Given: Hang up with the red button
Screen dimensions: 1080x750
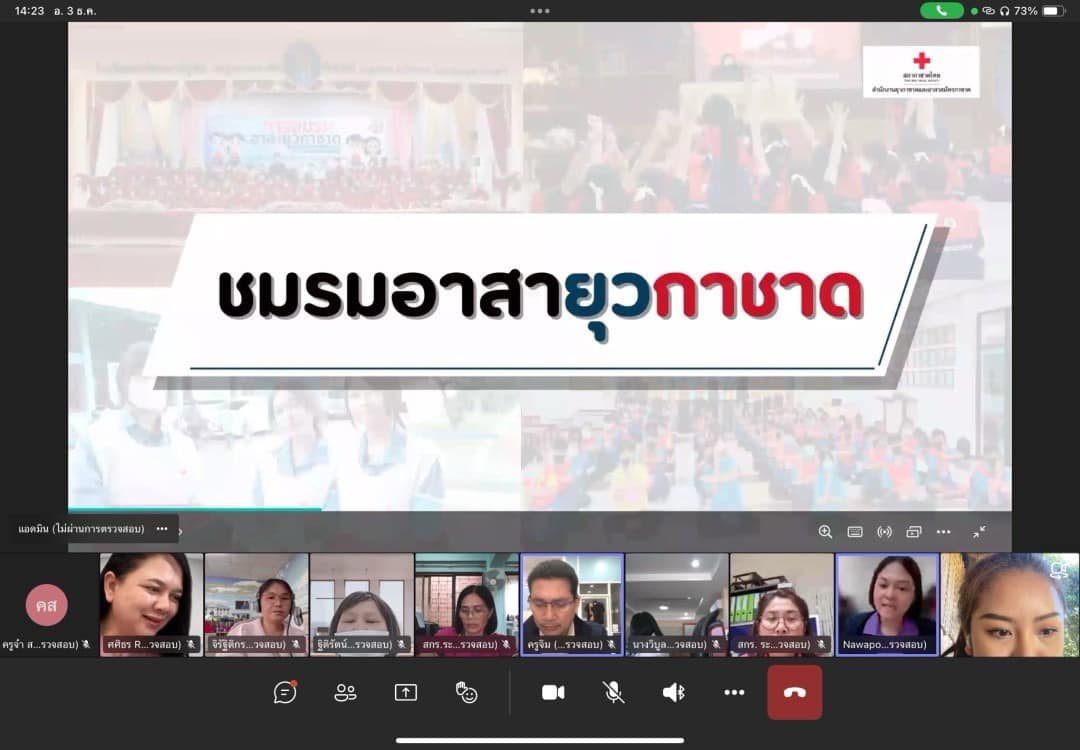Looking at the screenshot, I should 794,692.
